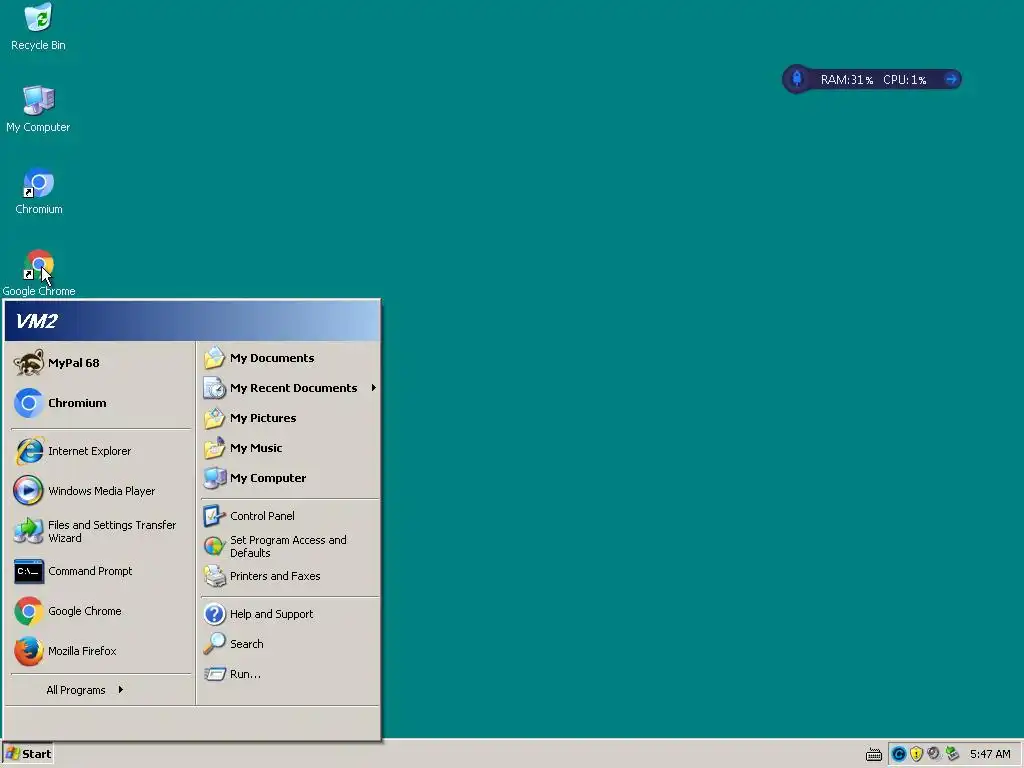Open Search from Start menu
Screen dimensions: 1024x768
coord(289,644)
